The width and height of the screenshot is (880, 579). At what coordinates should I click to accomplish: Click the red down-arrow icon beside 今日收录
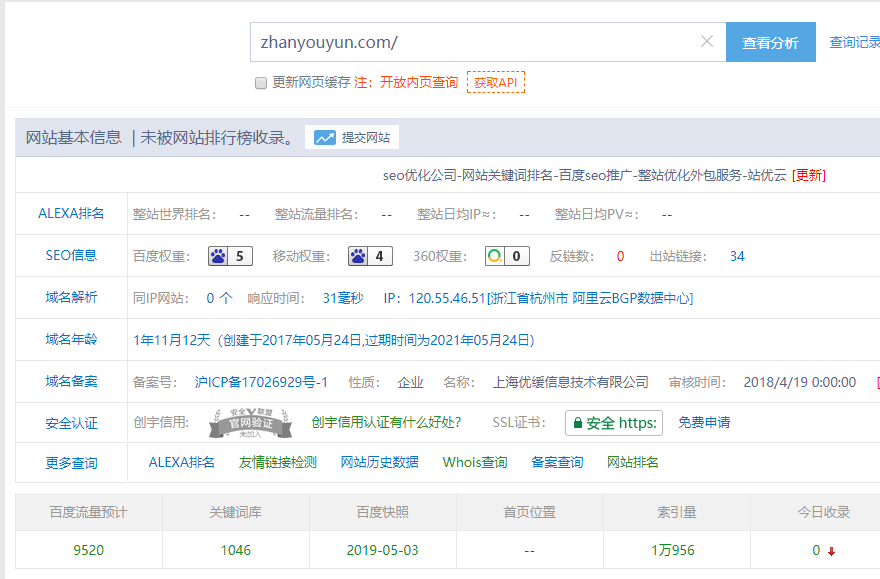[x=832, y=552]
